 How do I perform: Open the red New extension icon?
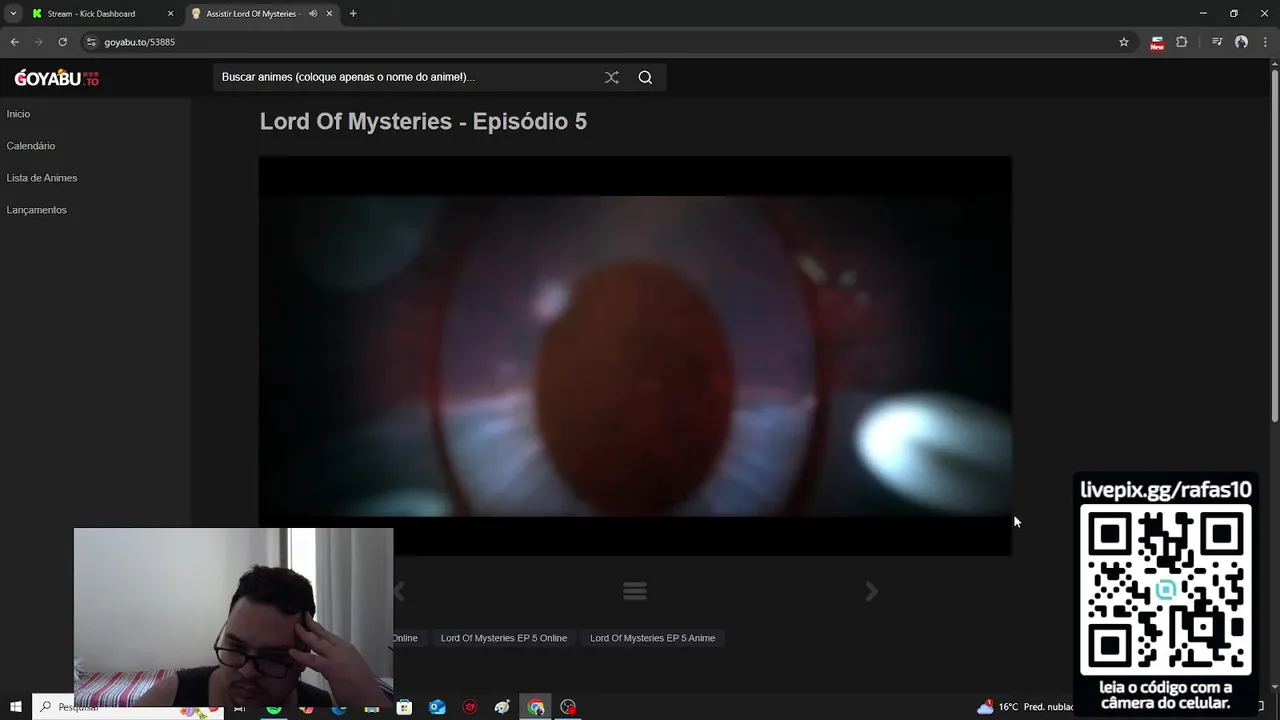coord(1157,42)
